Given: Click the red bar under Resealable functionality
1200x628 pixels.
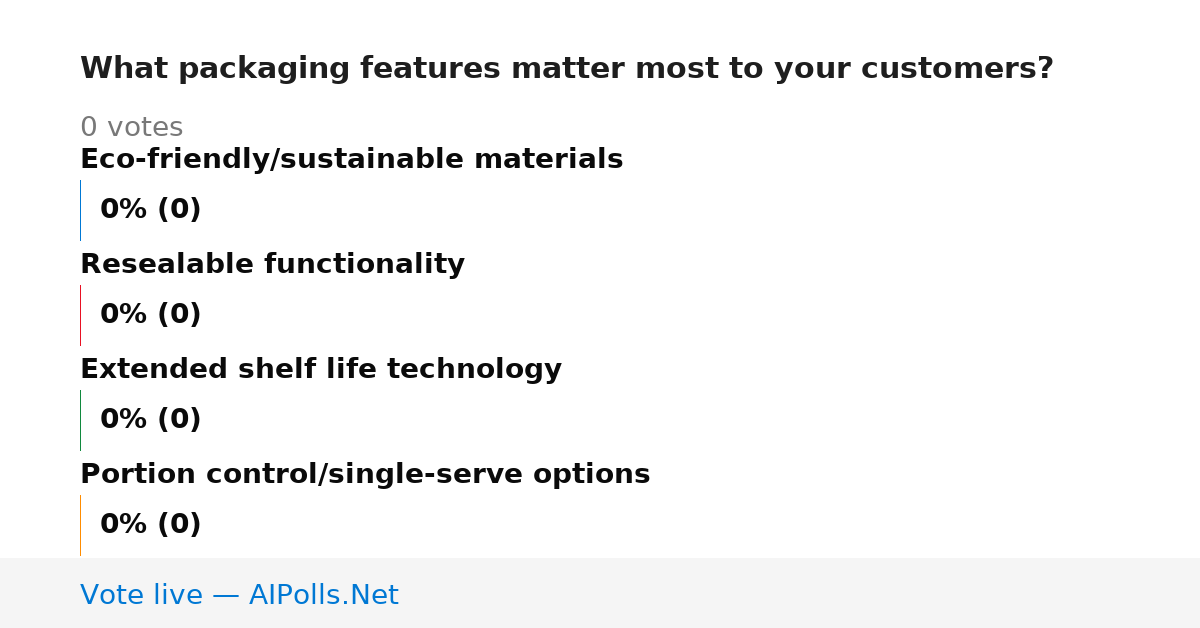Looking at the screenshot, I should (x=80, y=315).
